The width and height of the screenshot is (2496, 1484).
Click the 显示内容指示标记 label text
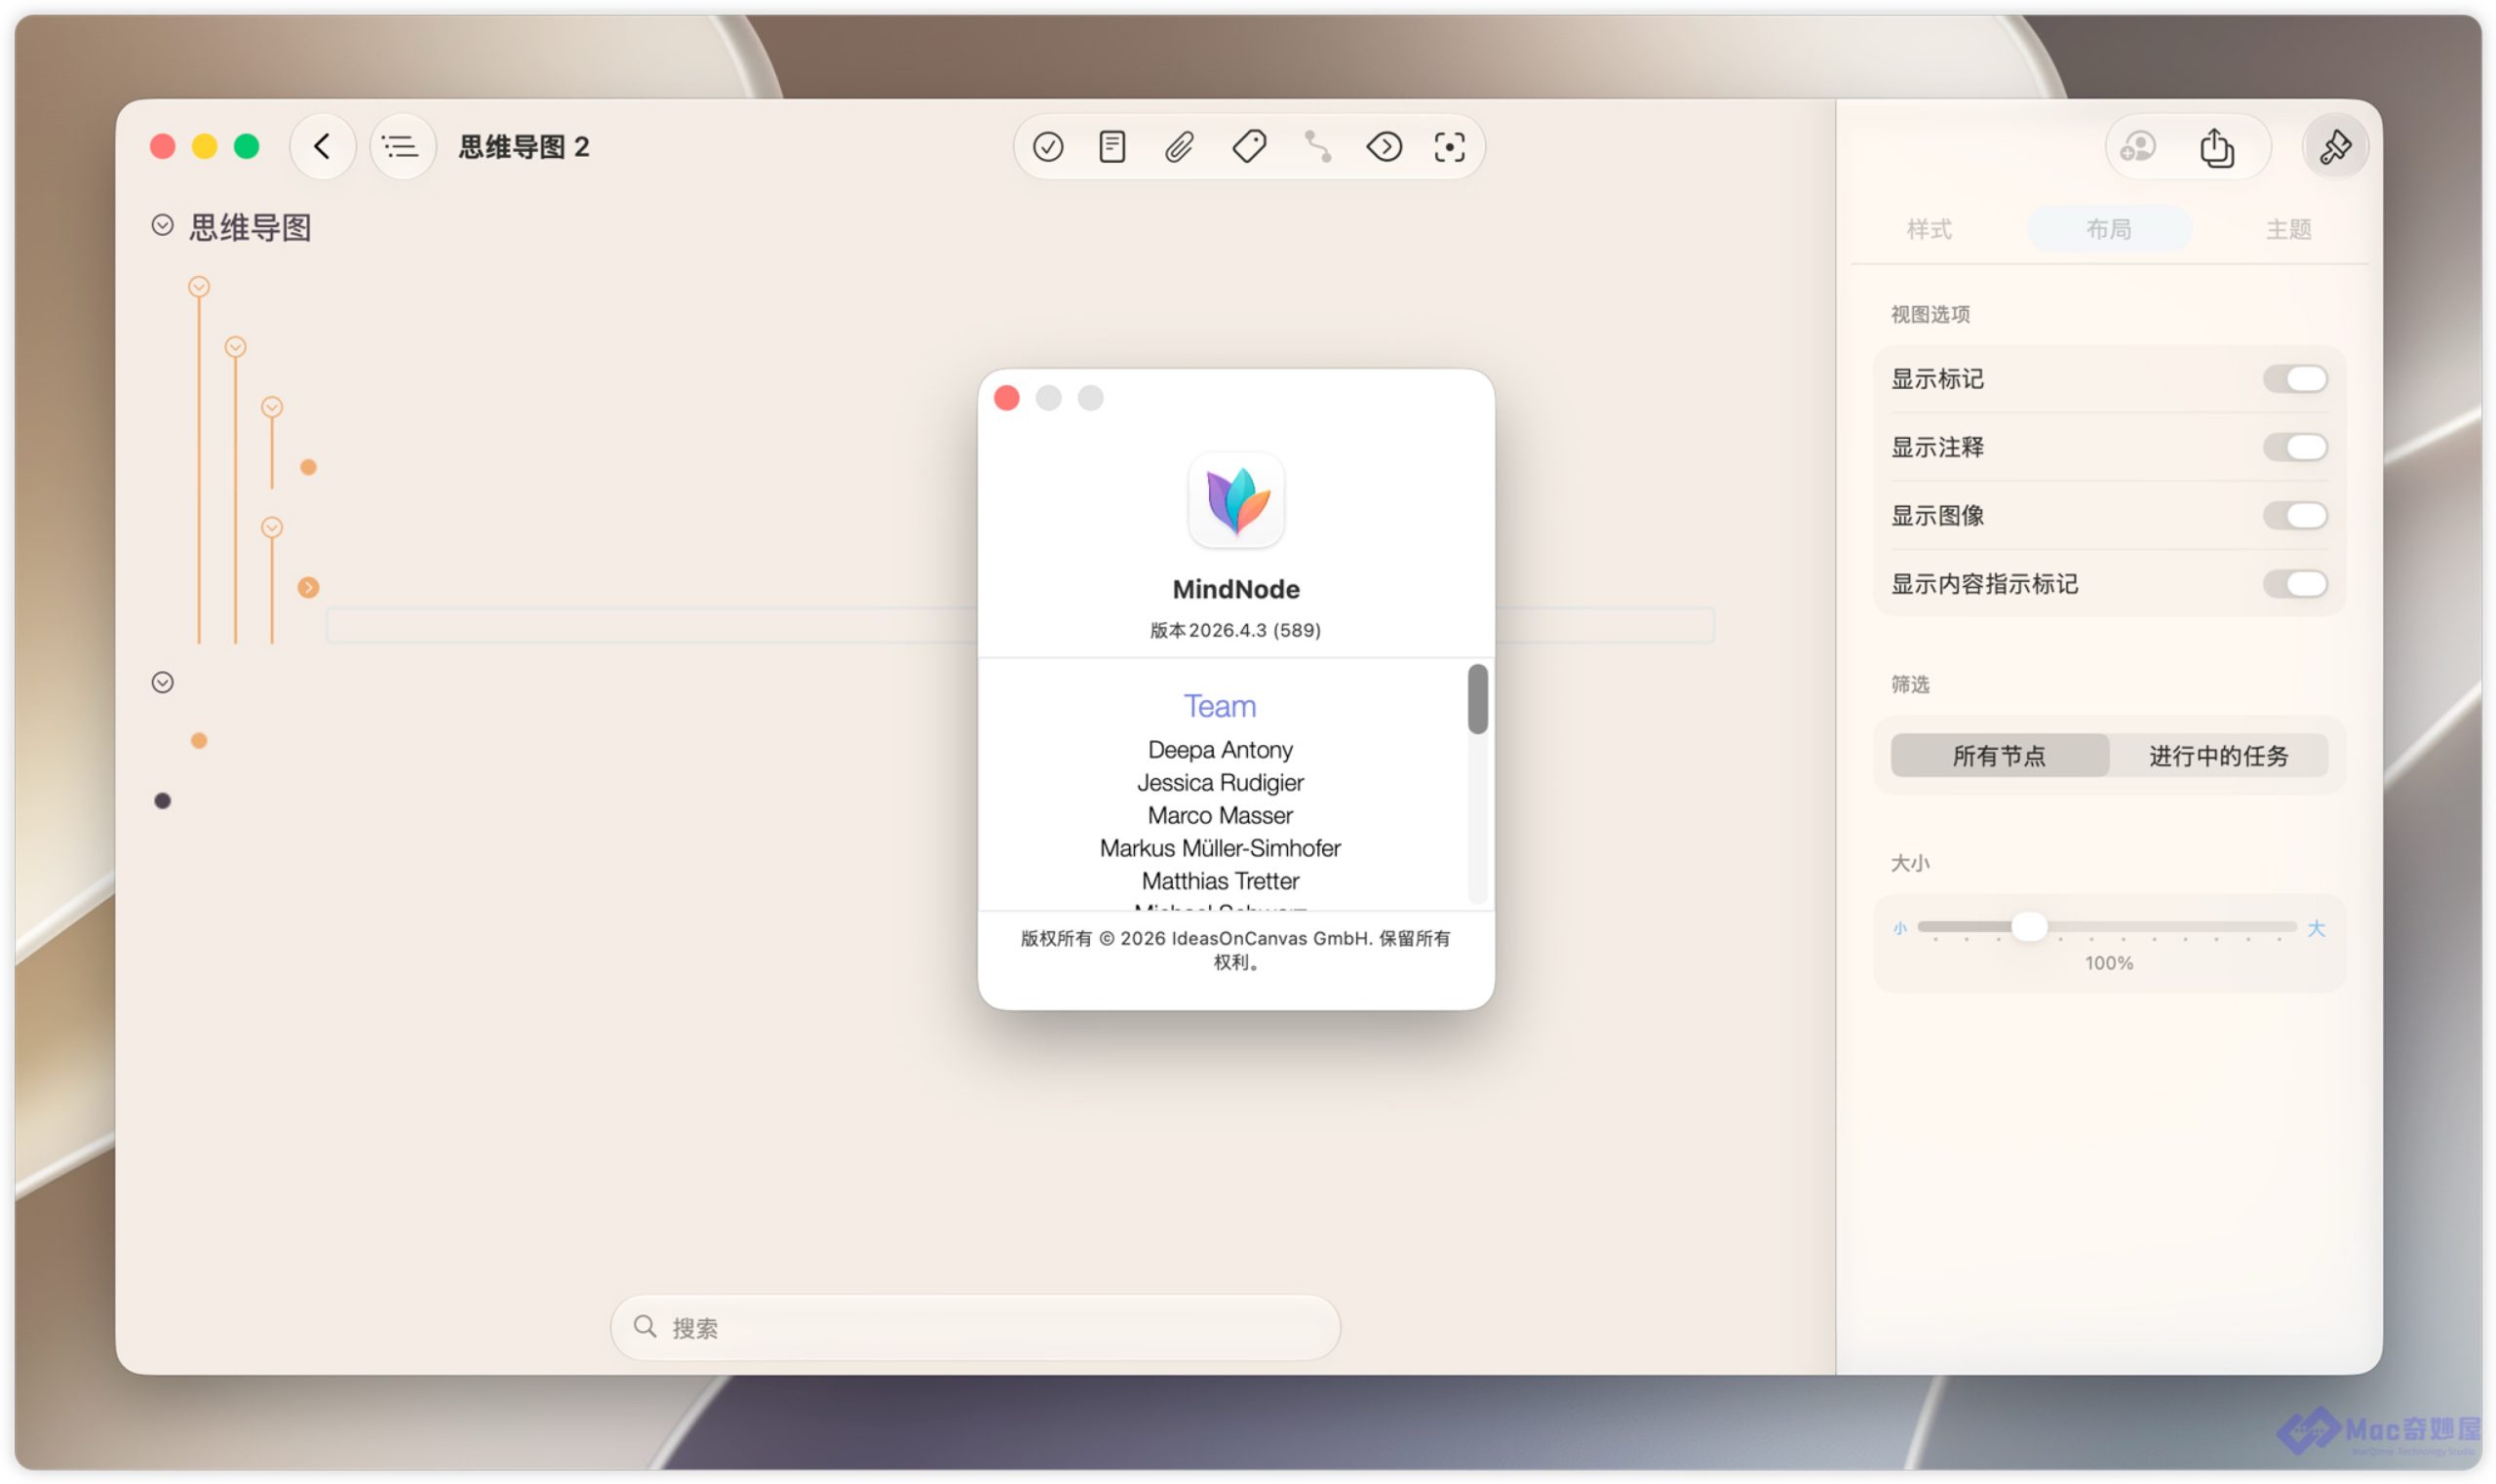click(1984, 583)
